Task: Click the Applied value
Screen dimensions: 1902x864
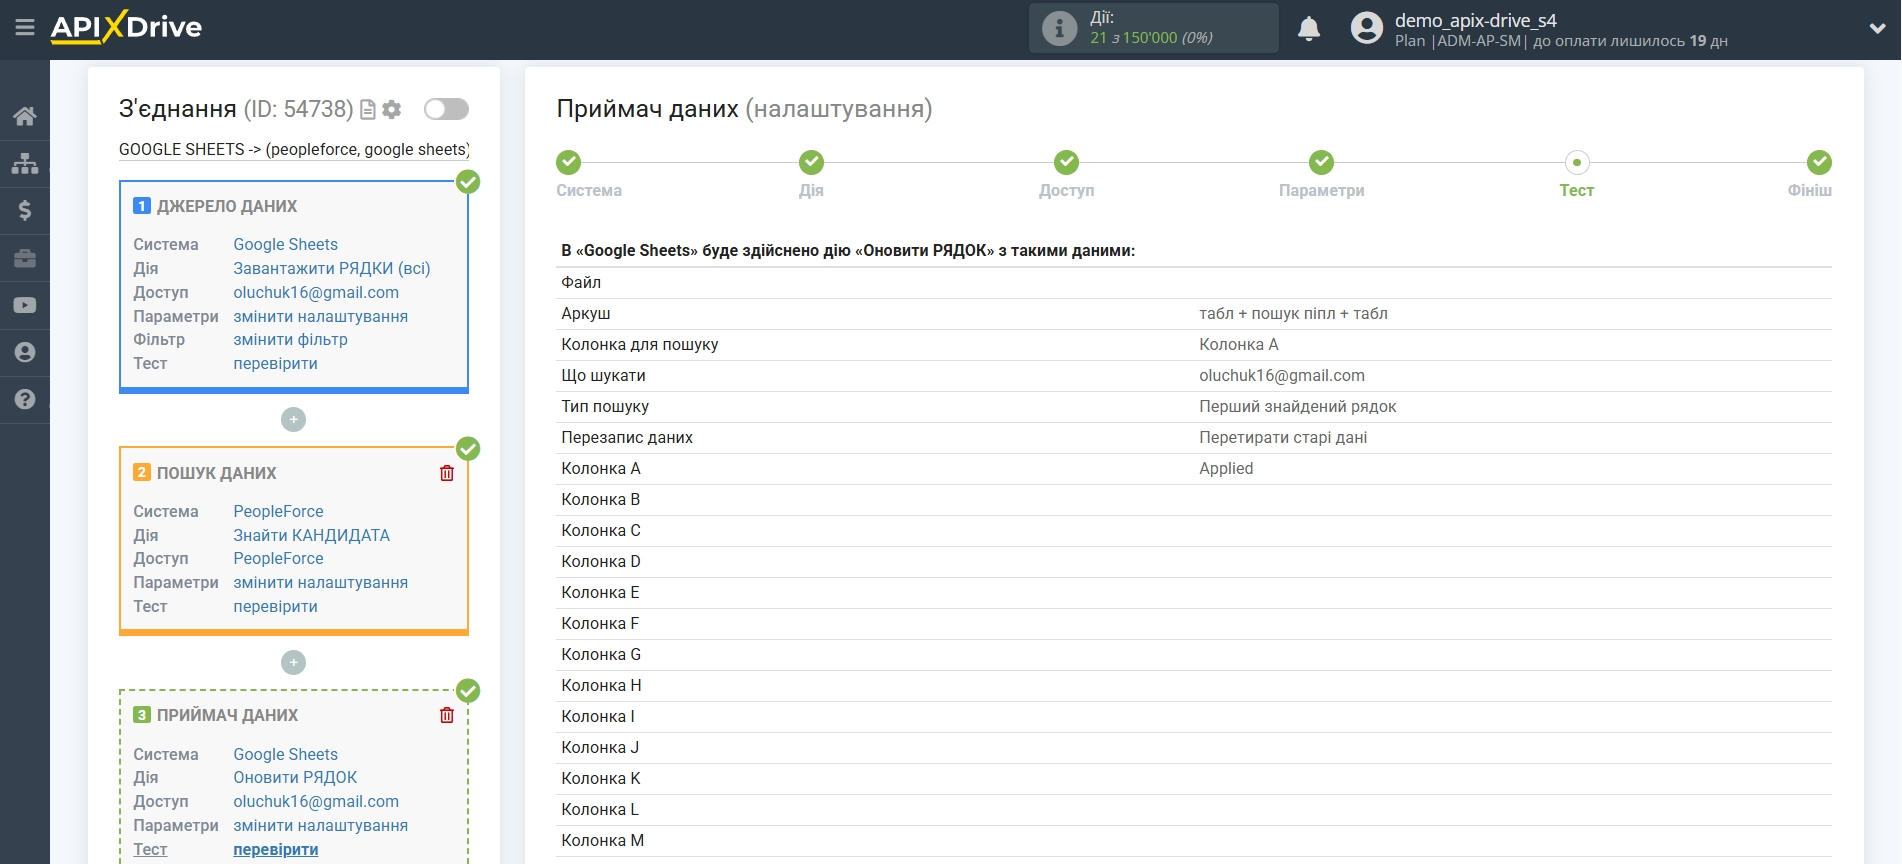Action: pos(1226,468)
